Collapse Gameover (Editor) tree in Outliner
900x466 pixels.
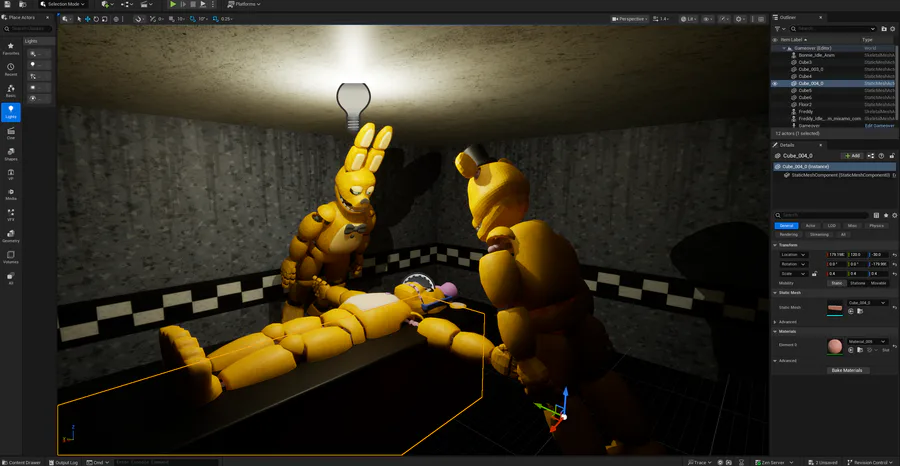click(x=785, y=48)
